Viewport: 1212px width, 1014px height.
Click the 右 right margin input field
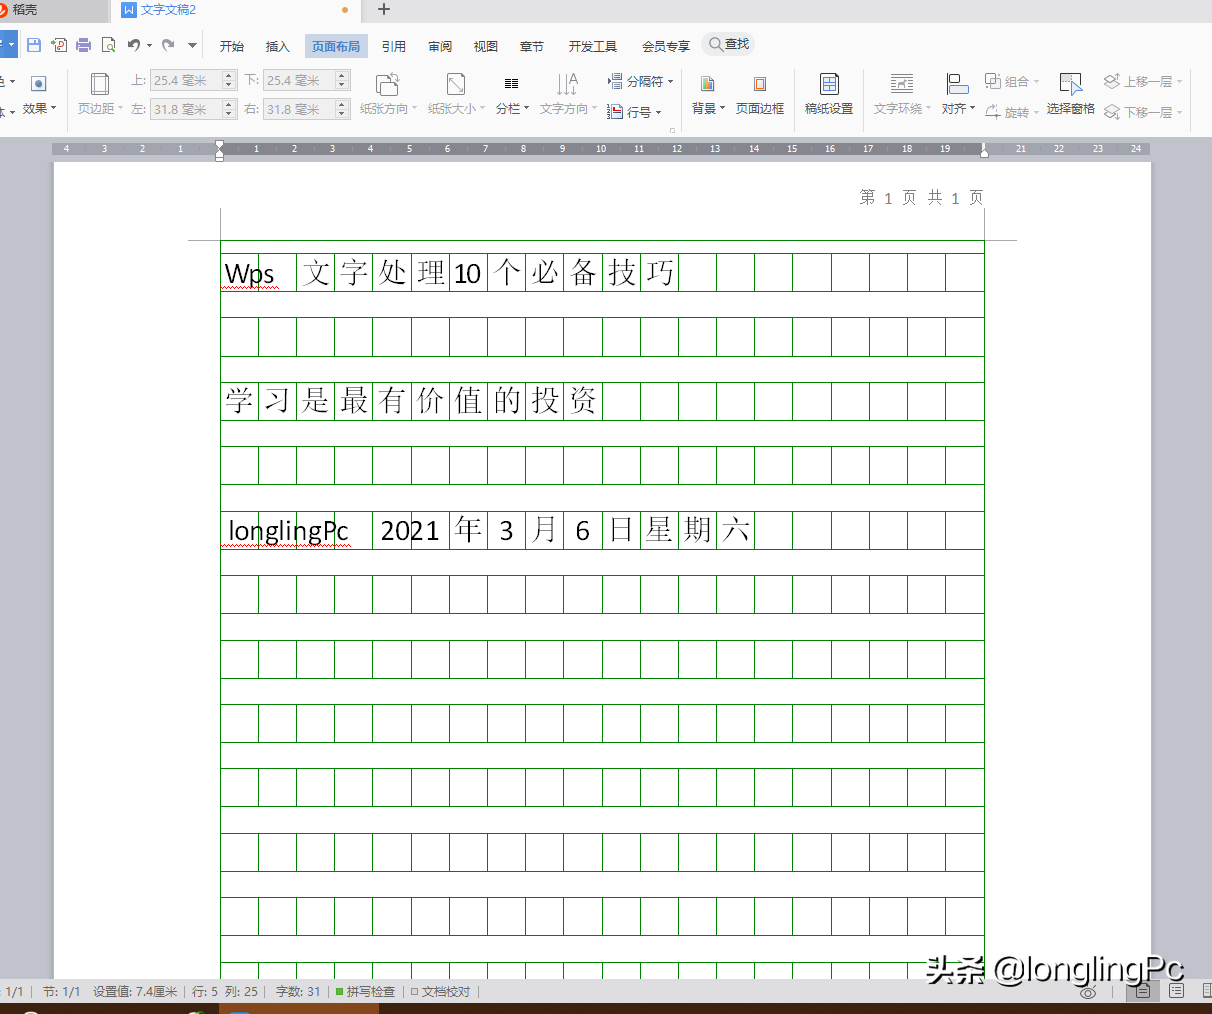(x=299, y=109)
